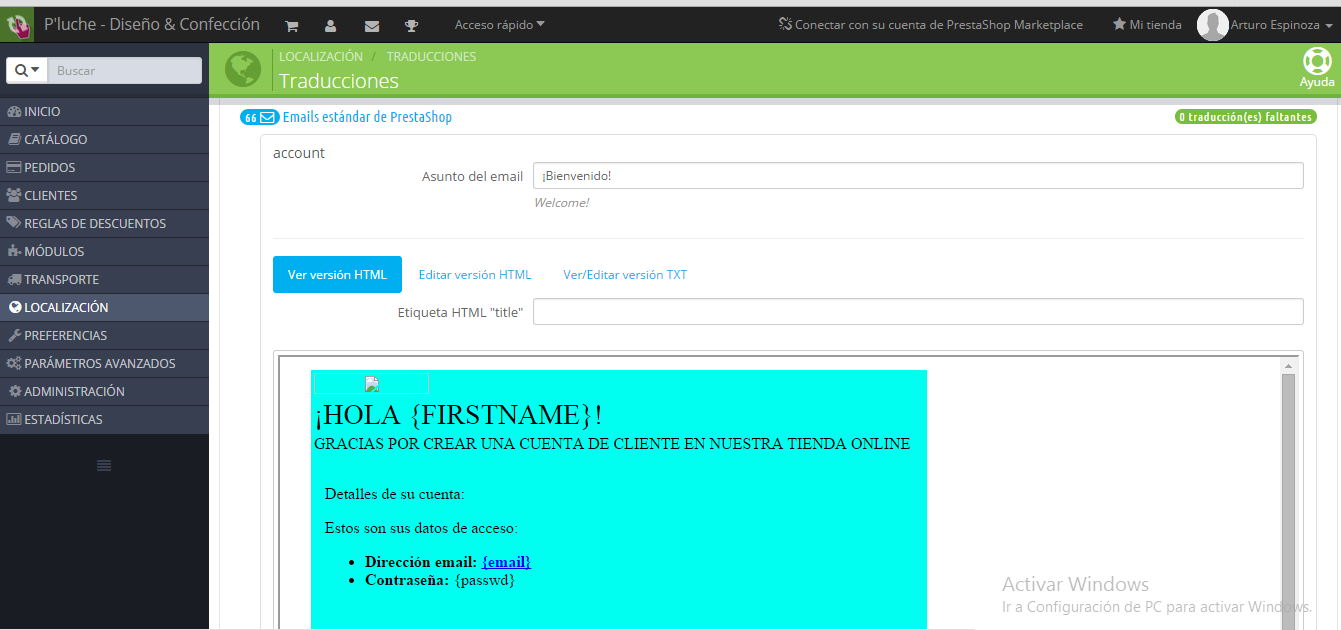Open MÓDULOS in the sidebar
1341x630 pixels.
(104, 252)
